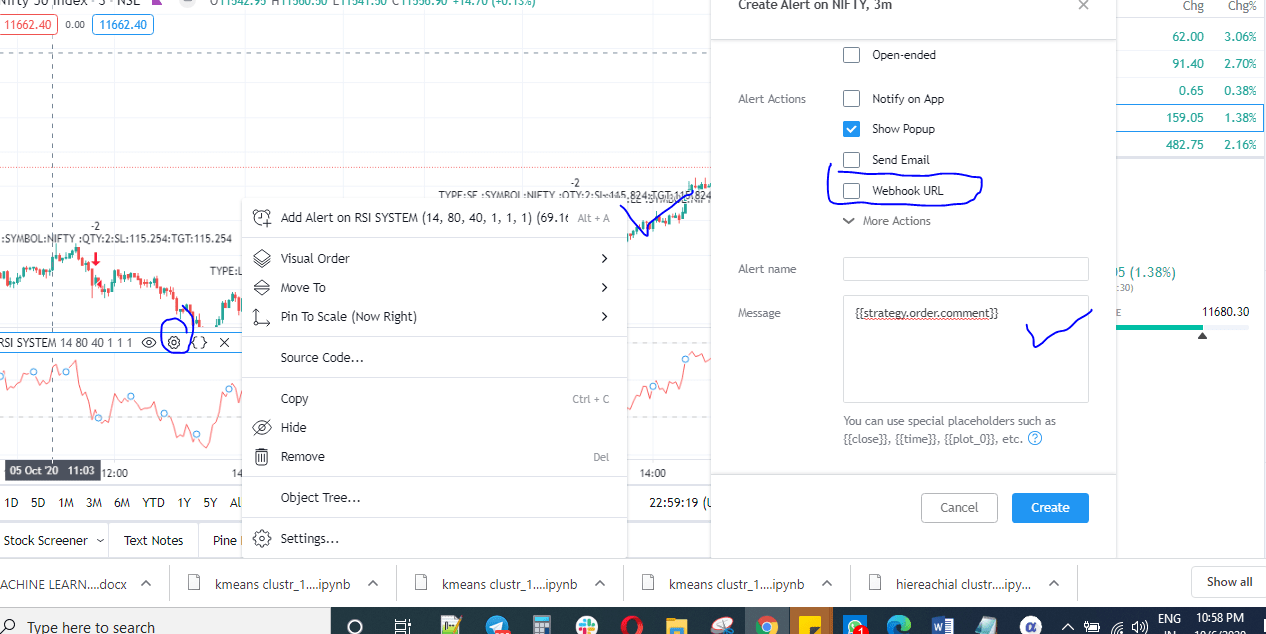Screen dimensions: 1266x634
Task: Open the Move To submenu chevron
Action: coord(604,287)
